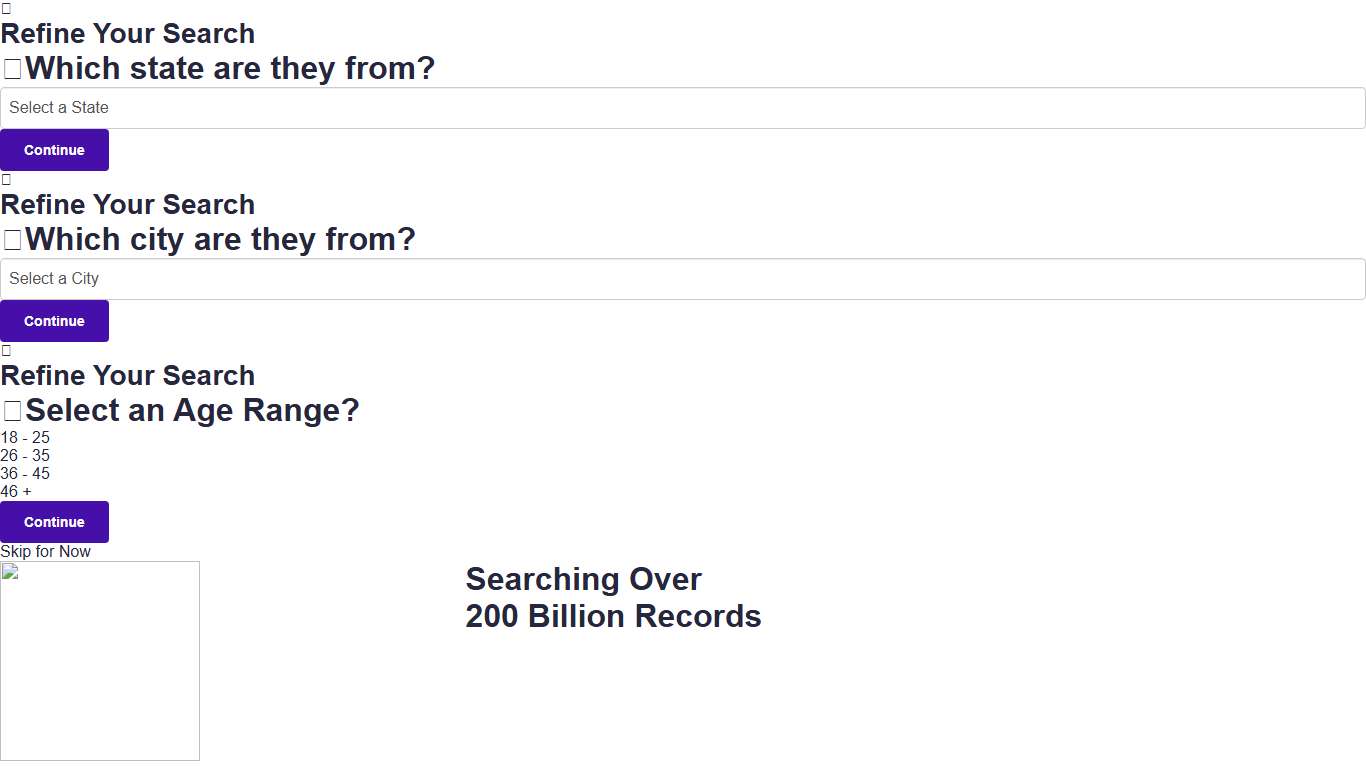The width and height of the screenshot is (1366, 768).
Task: Click the icon beside "Select an Age Range?"
Action: click(12, 412)
